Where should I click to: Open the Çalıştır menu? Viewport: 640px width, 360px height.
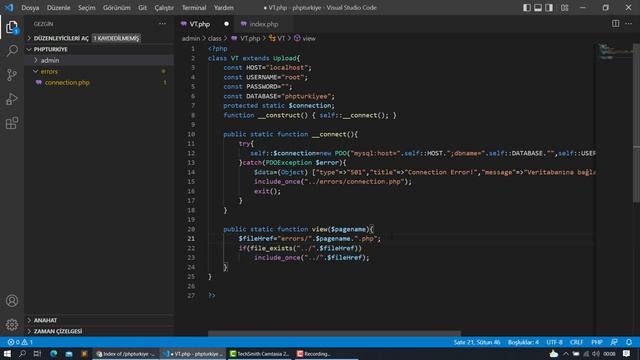coord(164,7)
